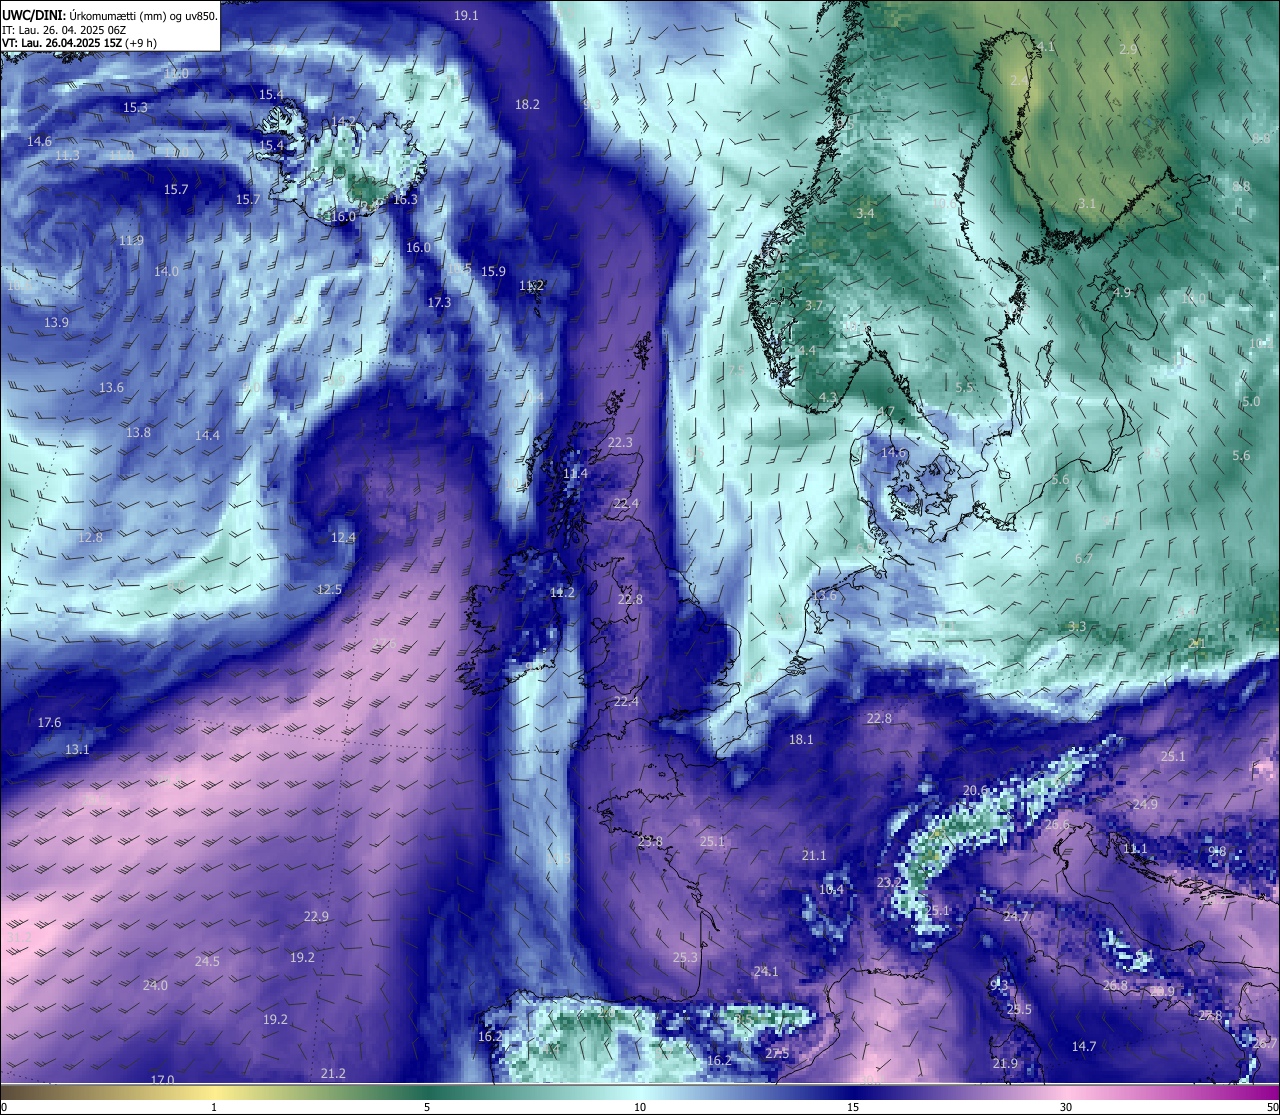Click the value 24.0 on the map
Viewport: 1280px width, 1115px height.
pyautogui.click(x=155, y=986)
